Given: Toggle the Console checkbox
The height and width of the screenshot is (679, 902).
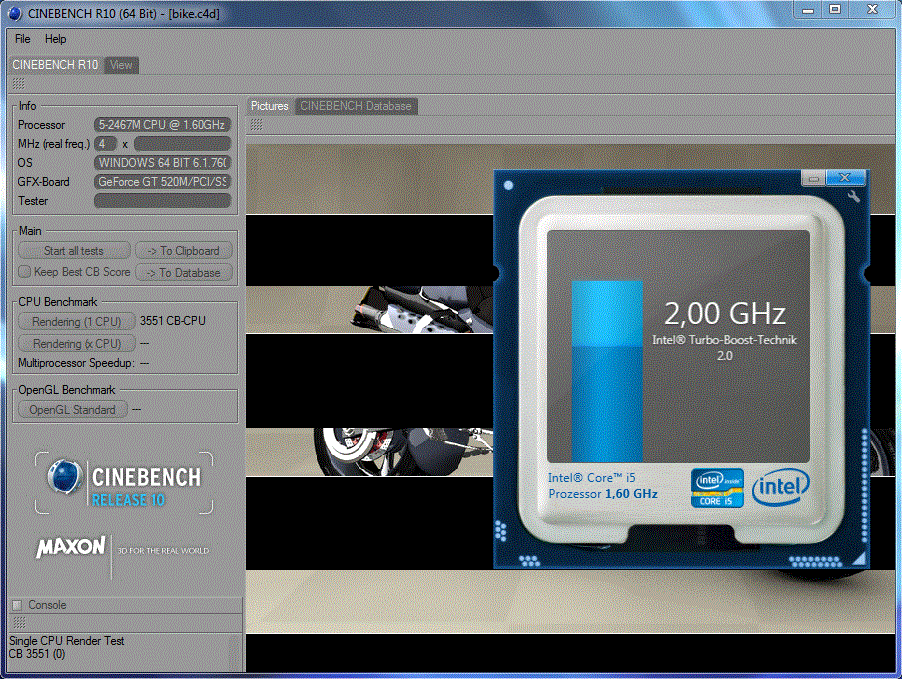Looking at the screenshot, I should point(17,605).
